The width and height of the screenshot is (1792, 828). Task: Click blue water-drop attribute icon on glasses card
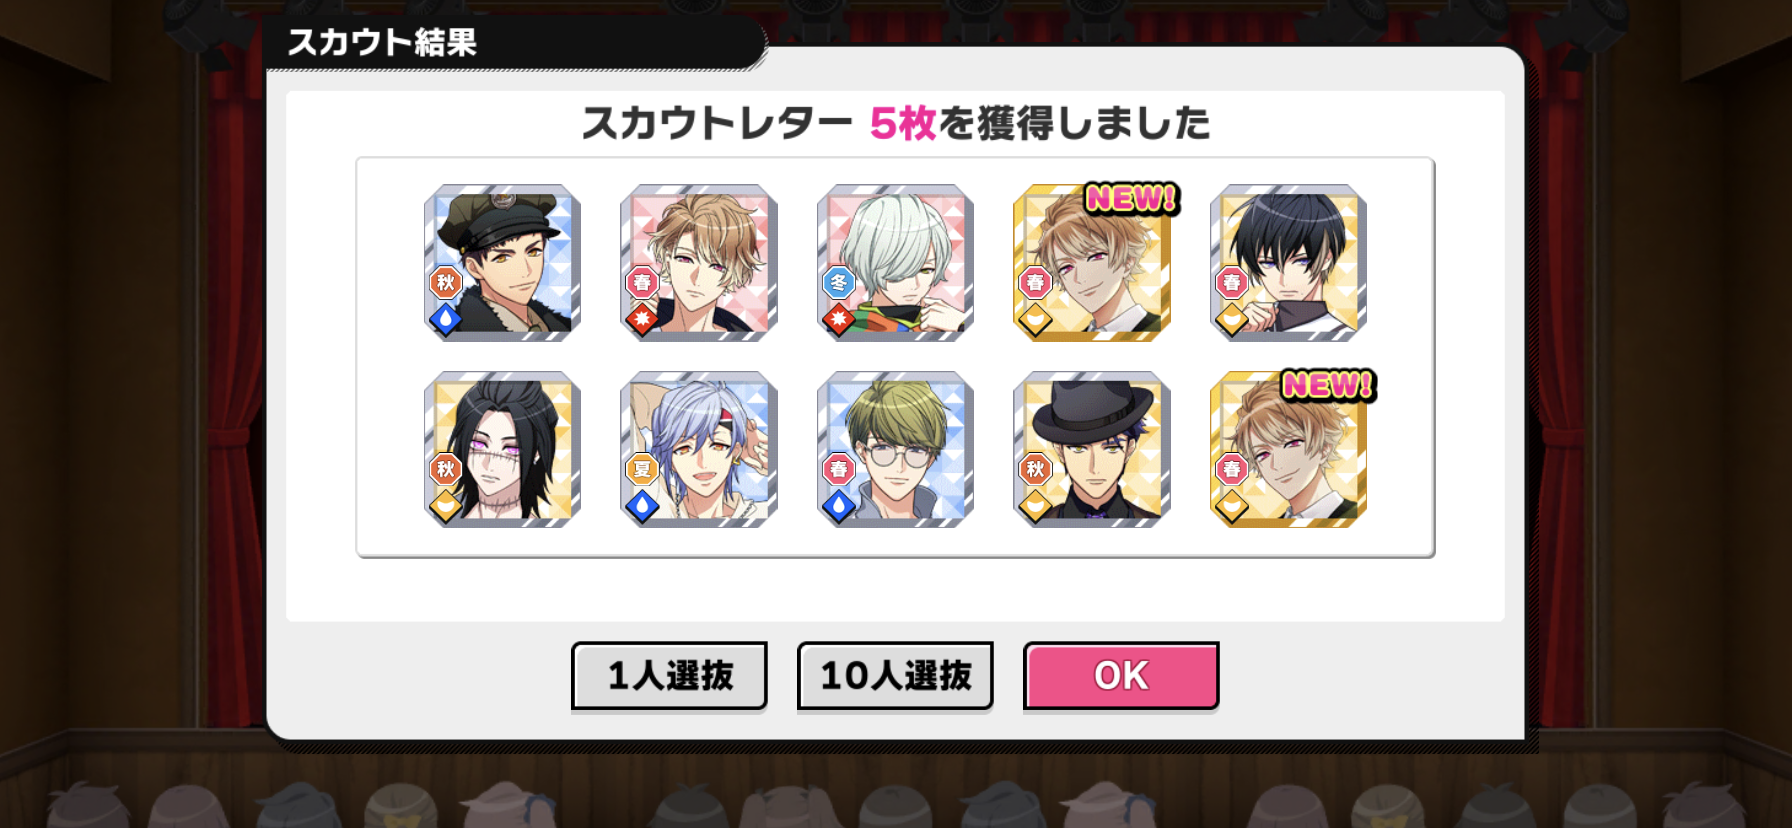point(838,506)
